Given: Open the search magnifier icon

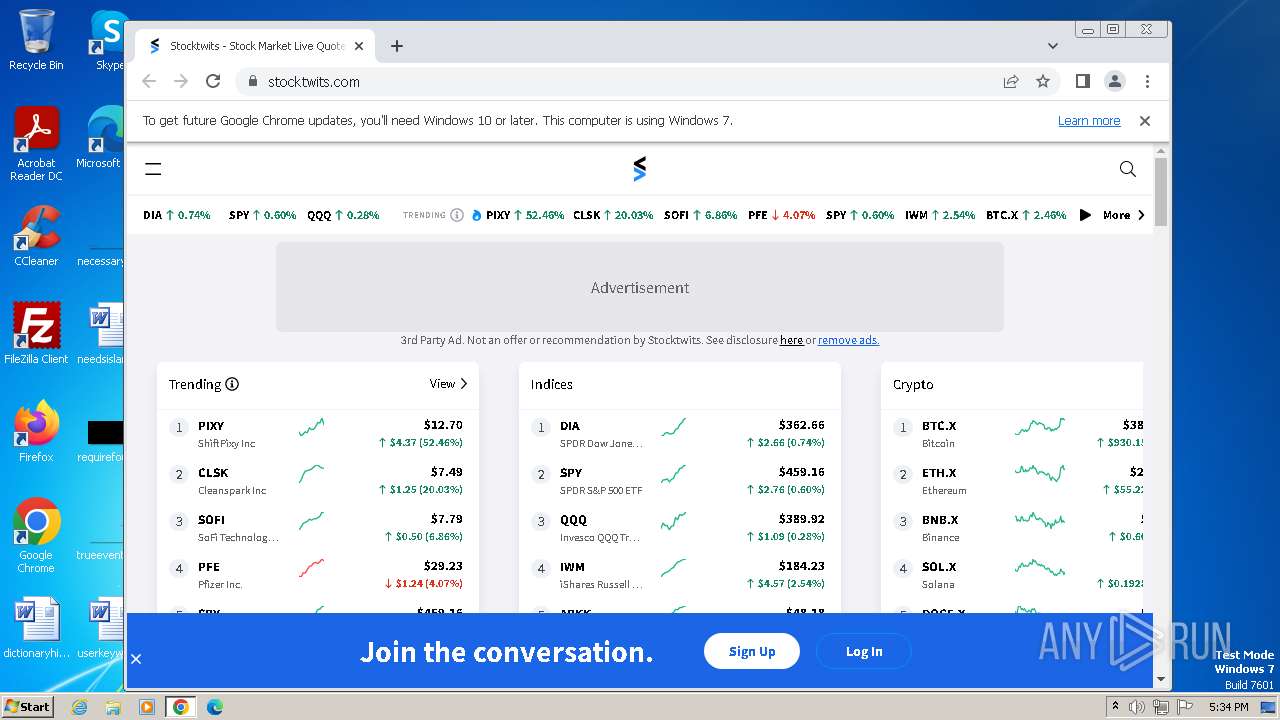Looking at the screenshot, I should [x=1128, y=169].
